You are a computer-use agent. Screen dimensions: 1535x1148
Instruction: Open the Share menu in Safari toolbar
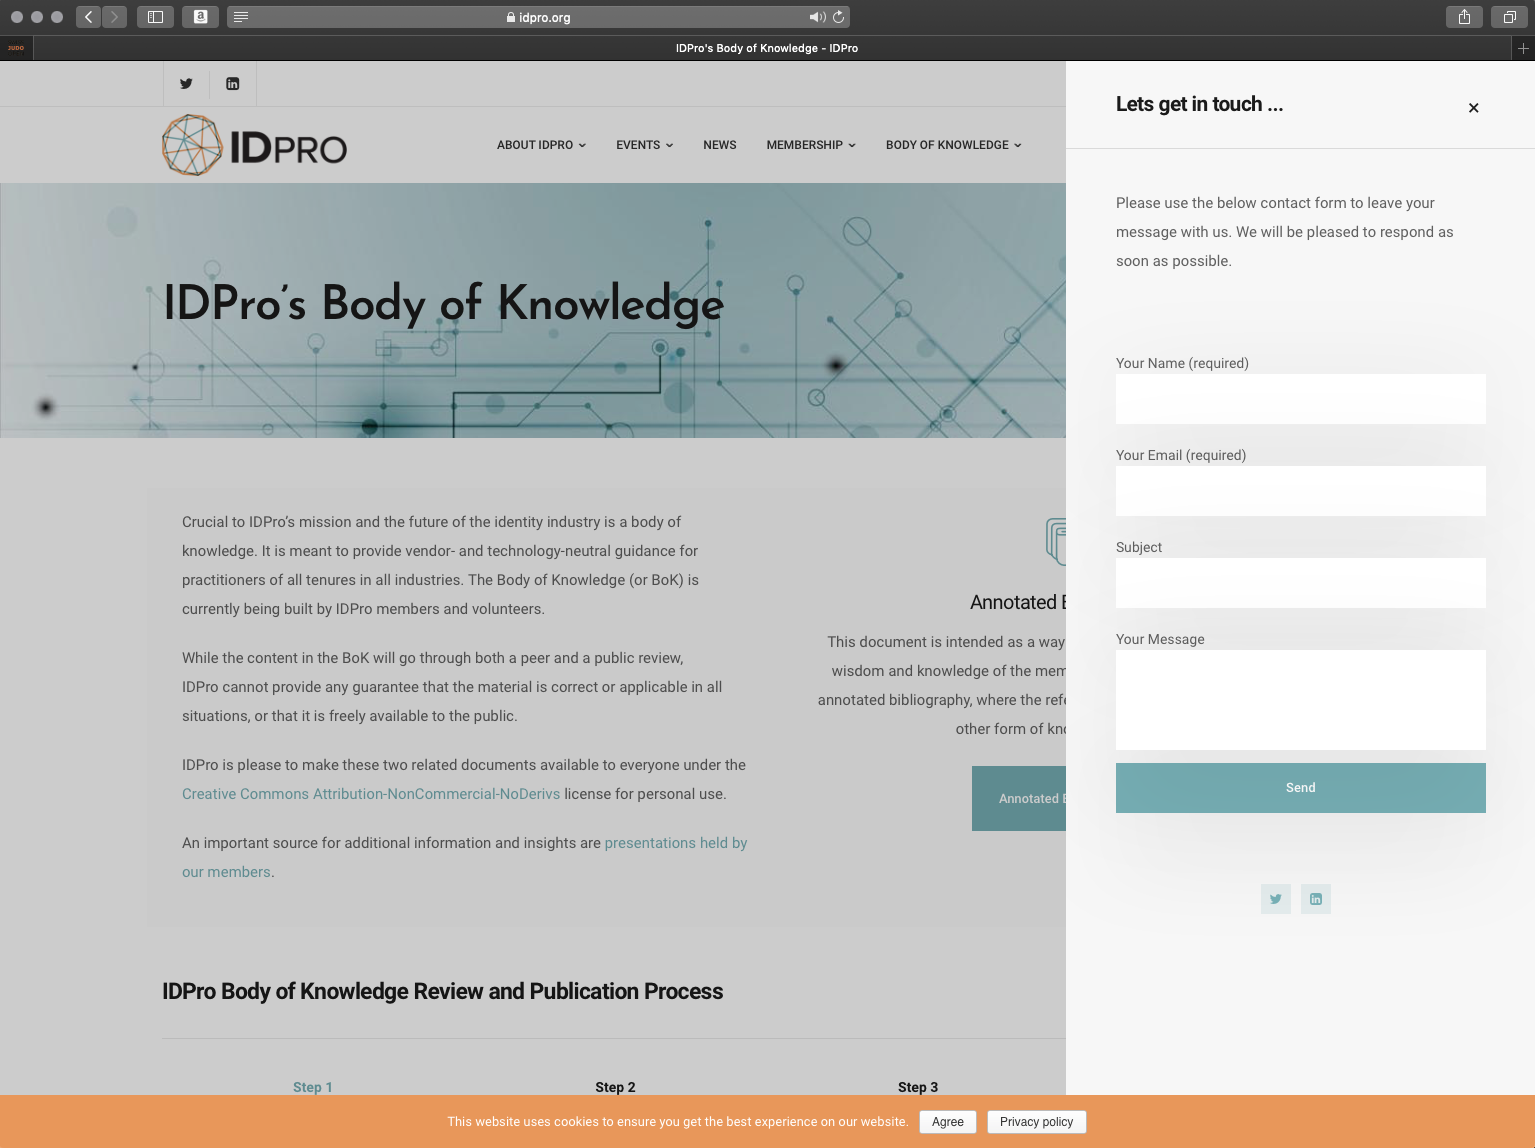[x=1463, y=17]
